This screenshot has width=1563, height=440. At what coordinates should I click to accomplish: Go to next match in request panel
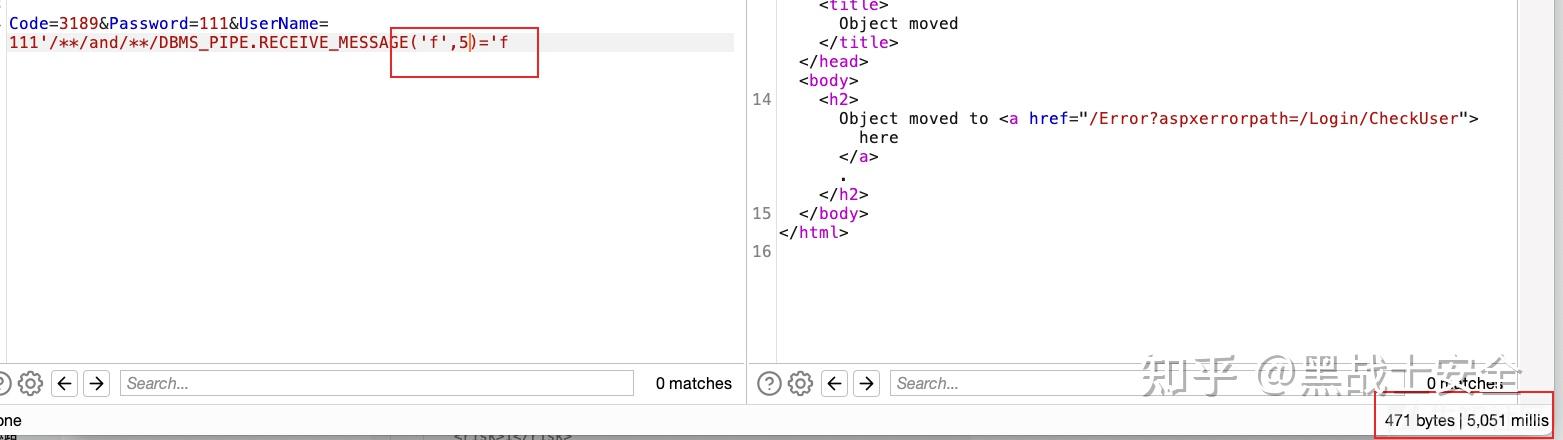pos(96,383)
